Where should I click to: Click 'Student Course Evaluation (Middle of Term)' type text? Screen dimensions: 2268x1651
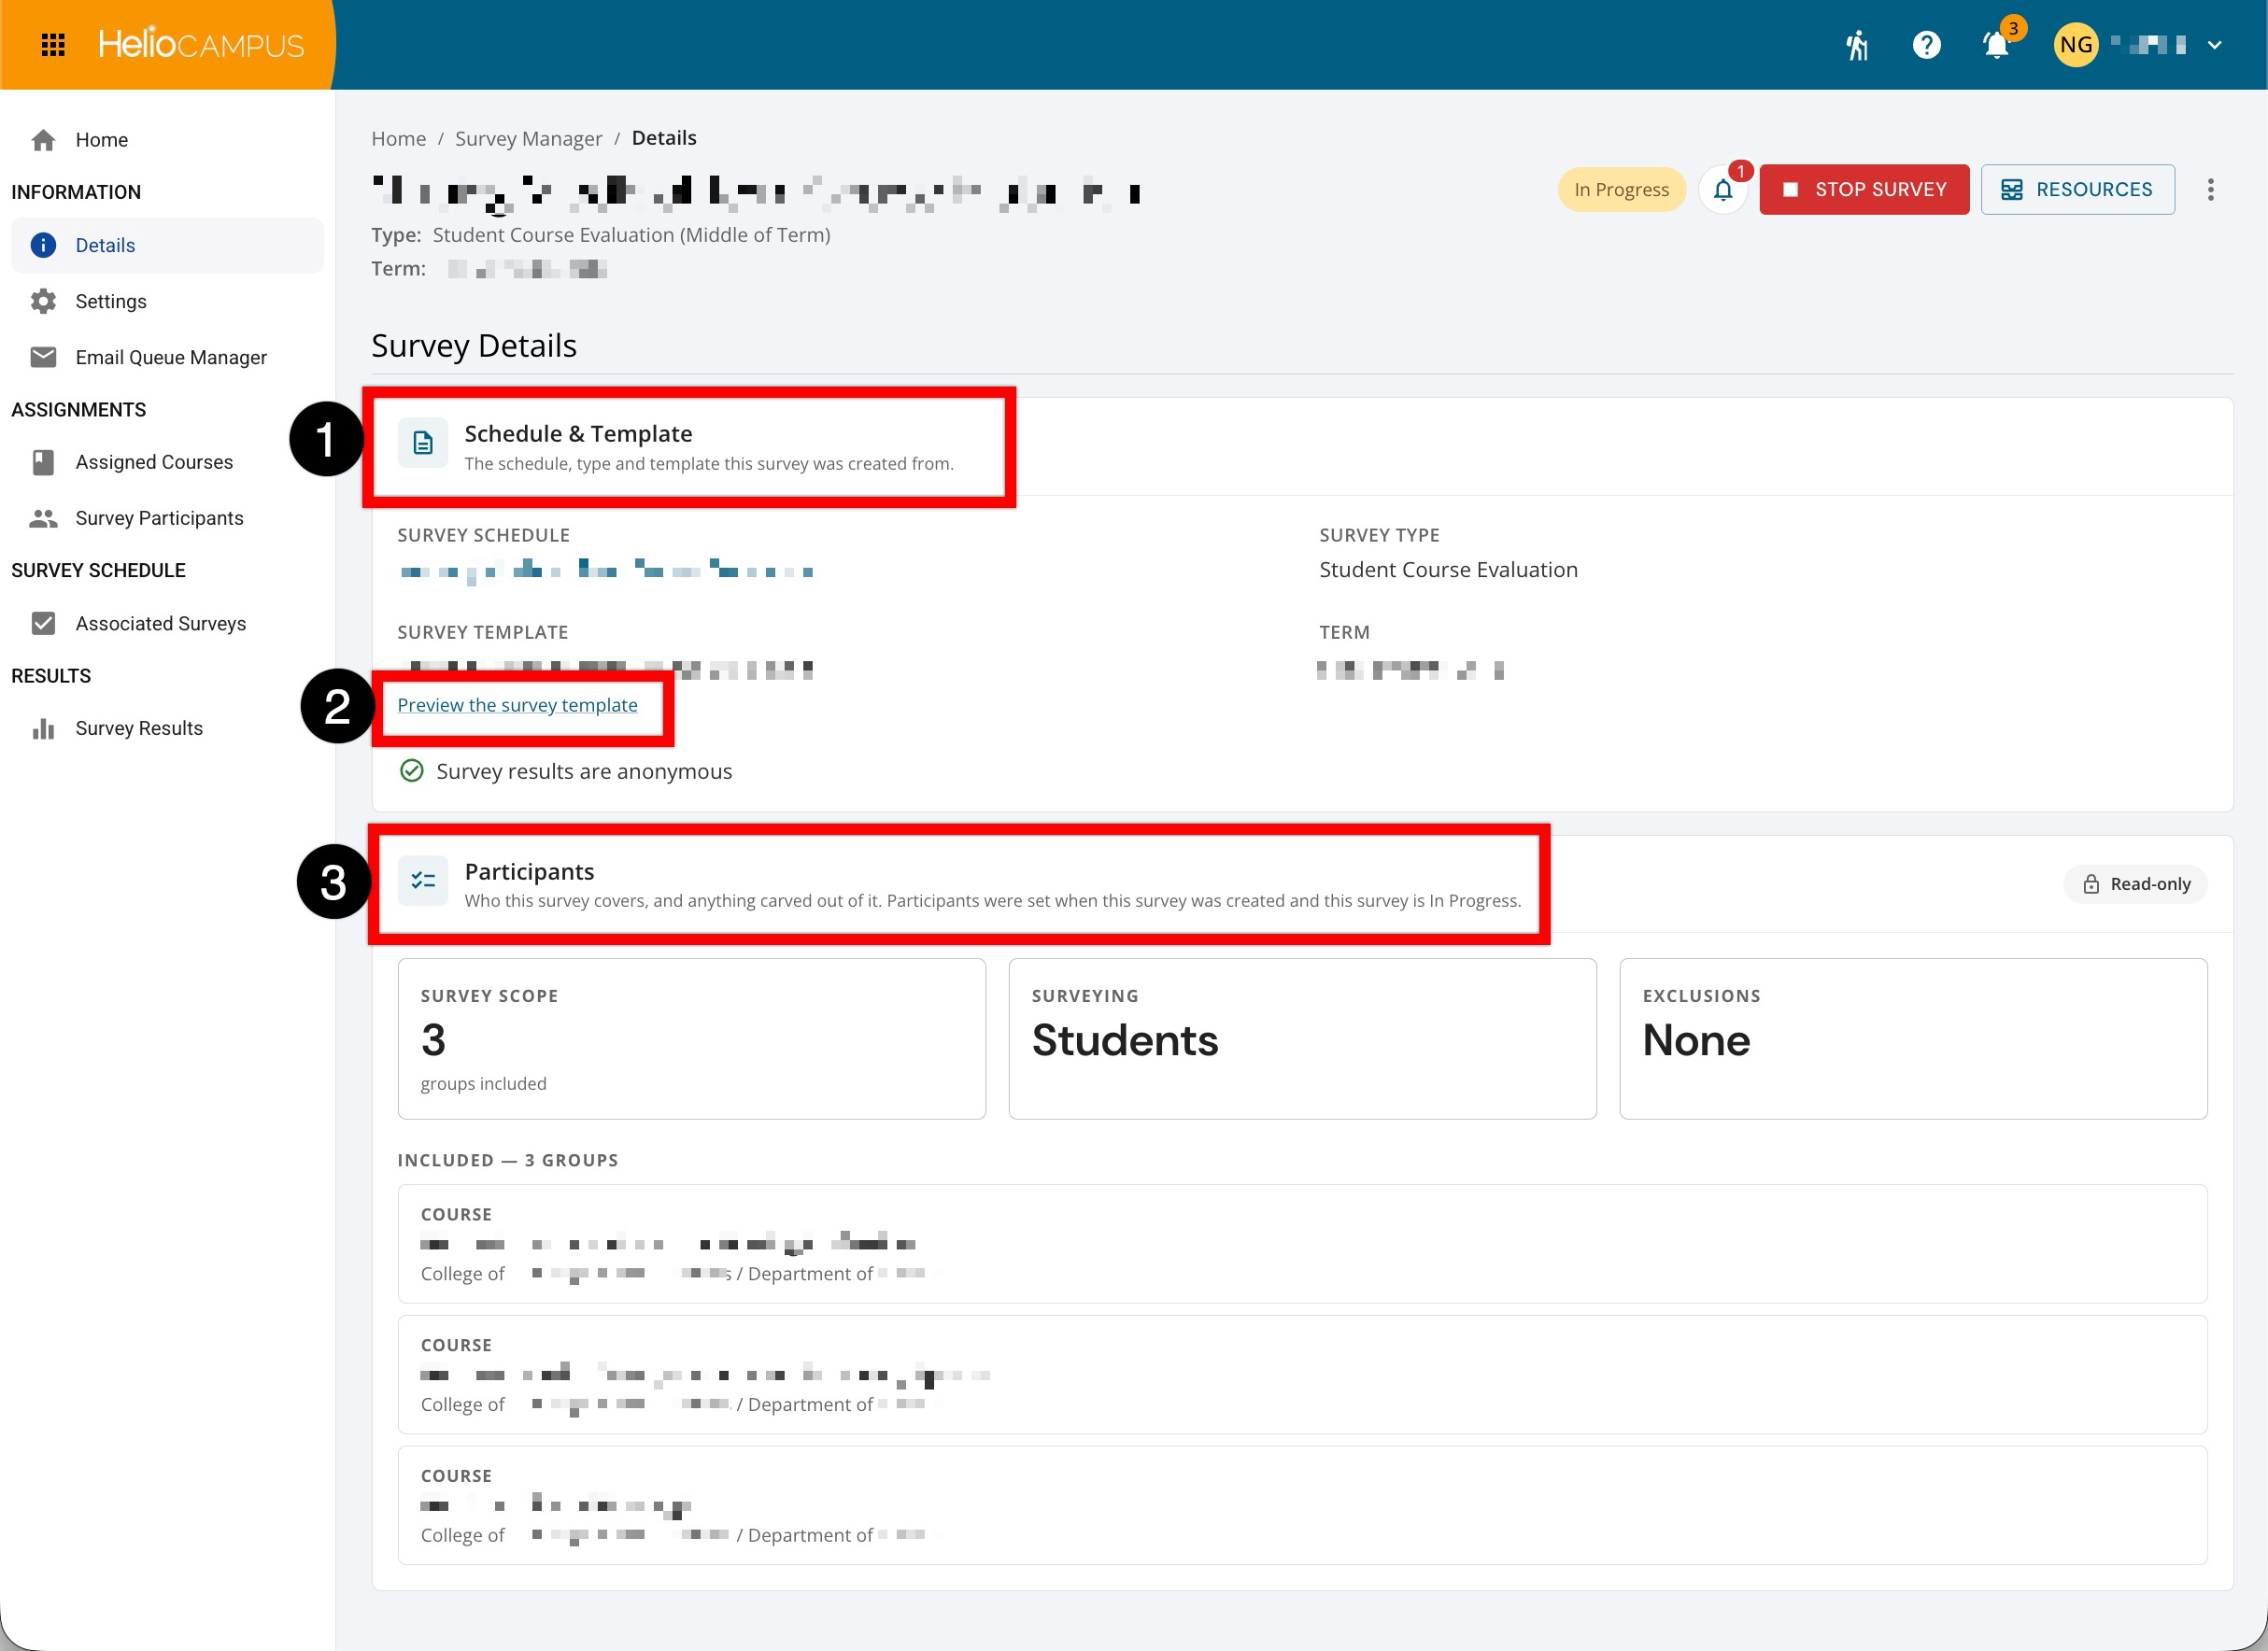click(631, 235)
